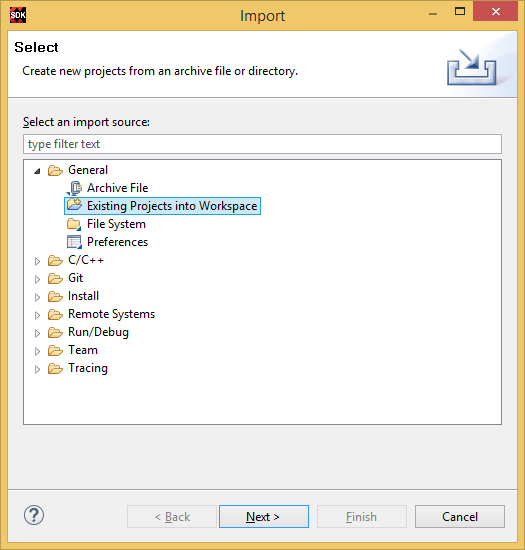Maximize the Import dialog window
This screenshot has height=550, width=525.
[460, 12]
